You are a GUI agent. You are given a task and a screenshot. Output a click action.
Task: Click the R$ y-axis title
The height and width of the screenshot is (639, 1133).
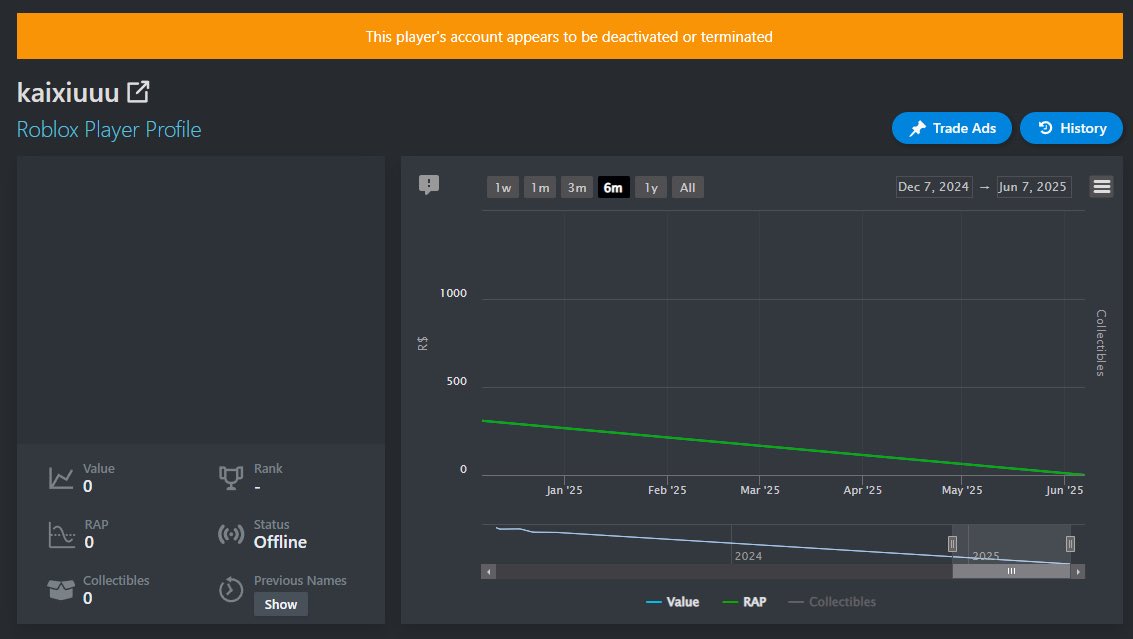423,343
